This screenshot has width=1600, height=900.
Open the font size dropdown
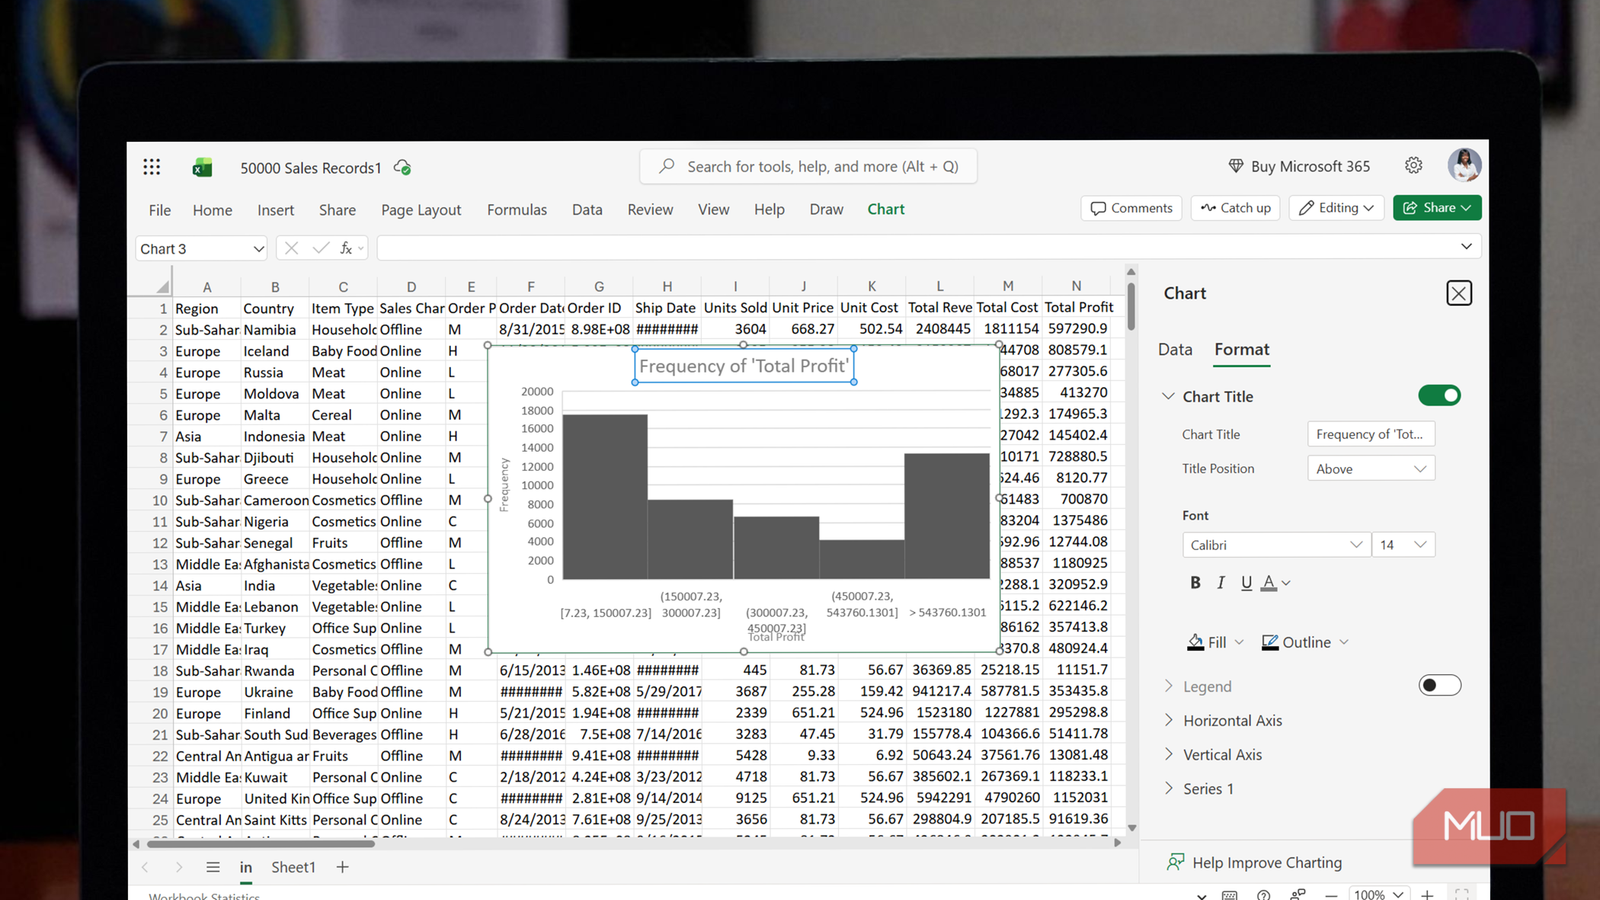tap(1403, 544)
